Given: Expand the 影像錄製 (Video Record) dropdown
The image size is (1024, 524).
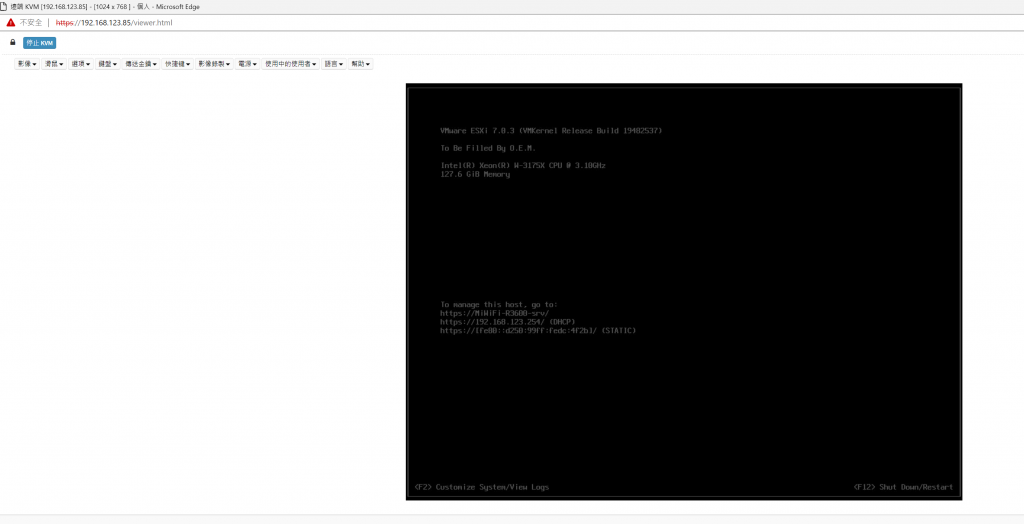Looking at the screenshot, I should pos(214,64).
